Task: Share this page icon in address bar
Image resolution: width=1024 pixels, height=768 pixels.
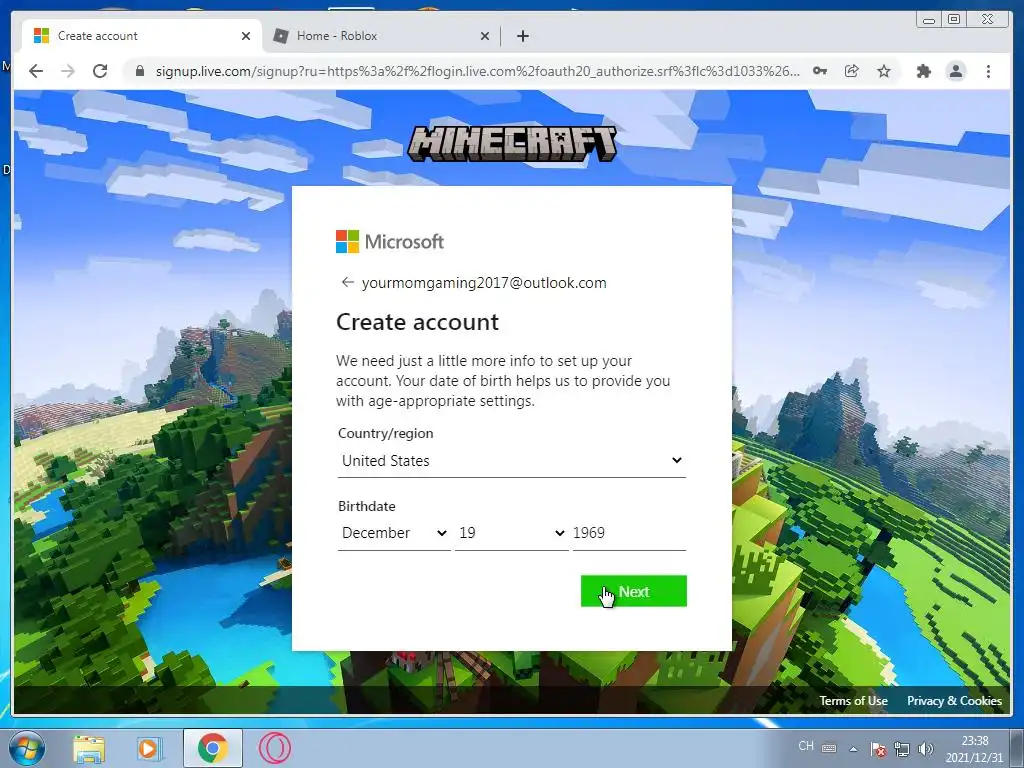Action: coord(852,71)
